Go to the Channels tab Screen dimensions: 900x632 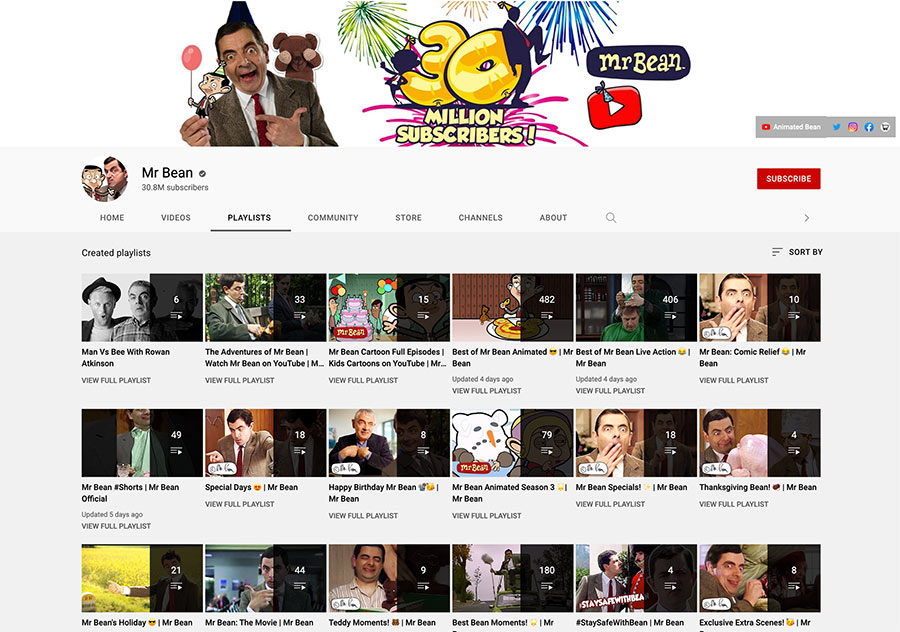click(x=480, y=218)
